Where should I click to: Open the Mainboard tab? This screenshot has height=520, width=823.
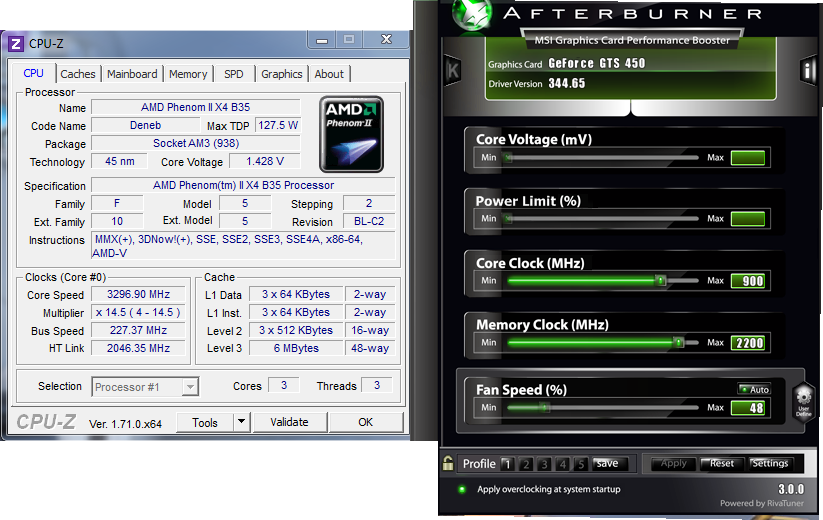132,74
